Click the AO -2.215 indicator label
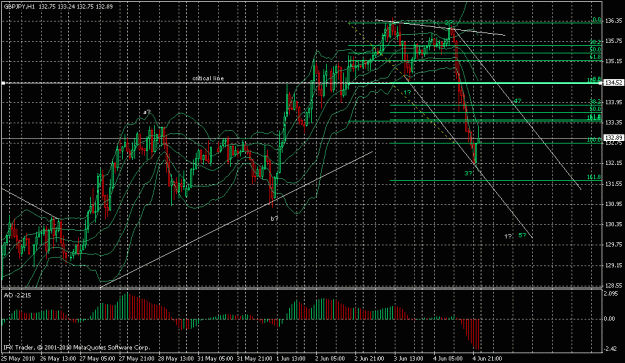Image resolution: width=625 pixels, height=363 pixels. (18, 295)
